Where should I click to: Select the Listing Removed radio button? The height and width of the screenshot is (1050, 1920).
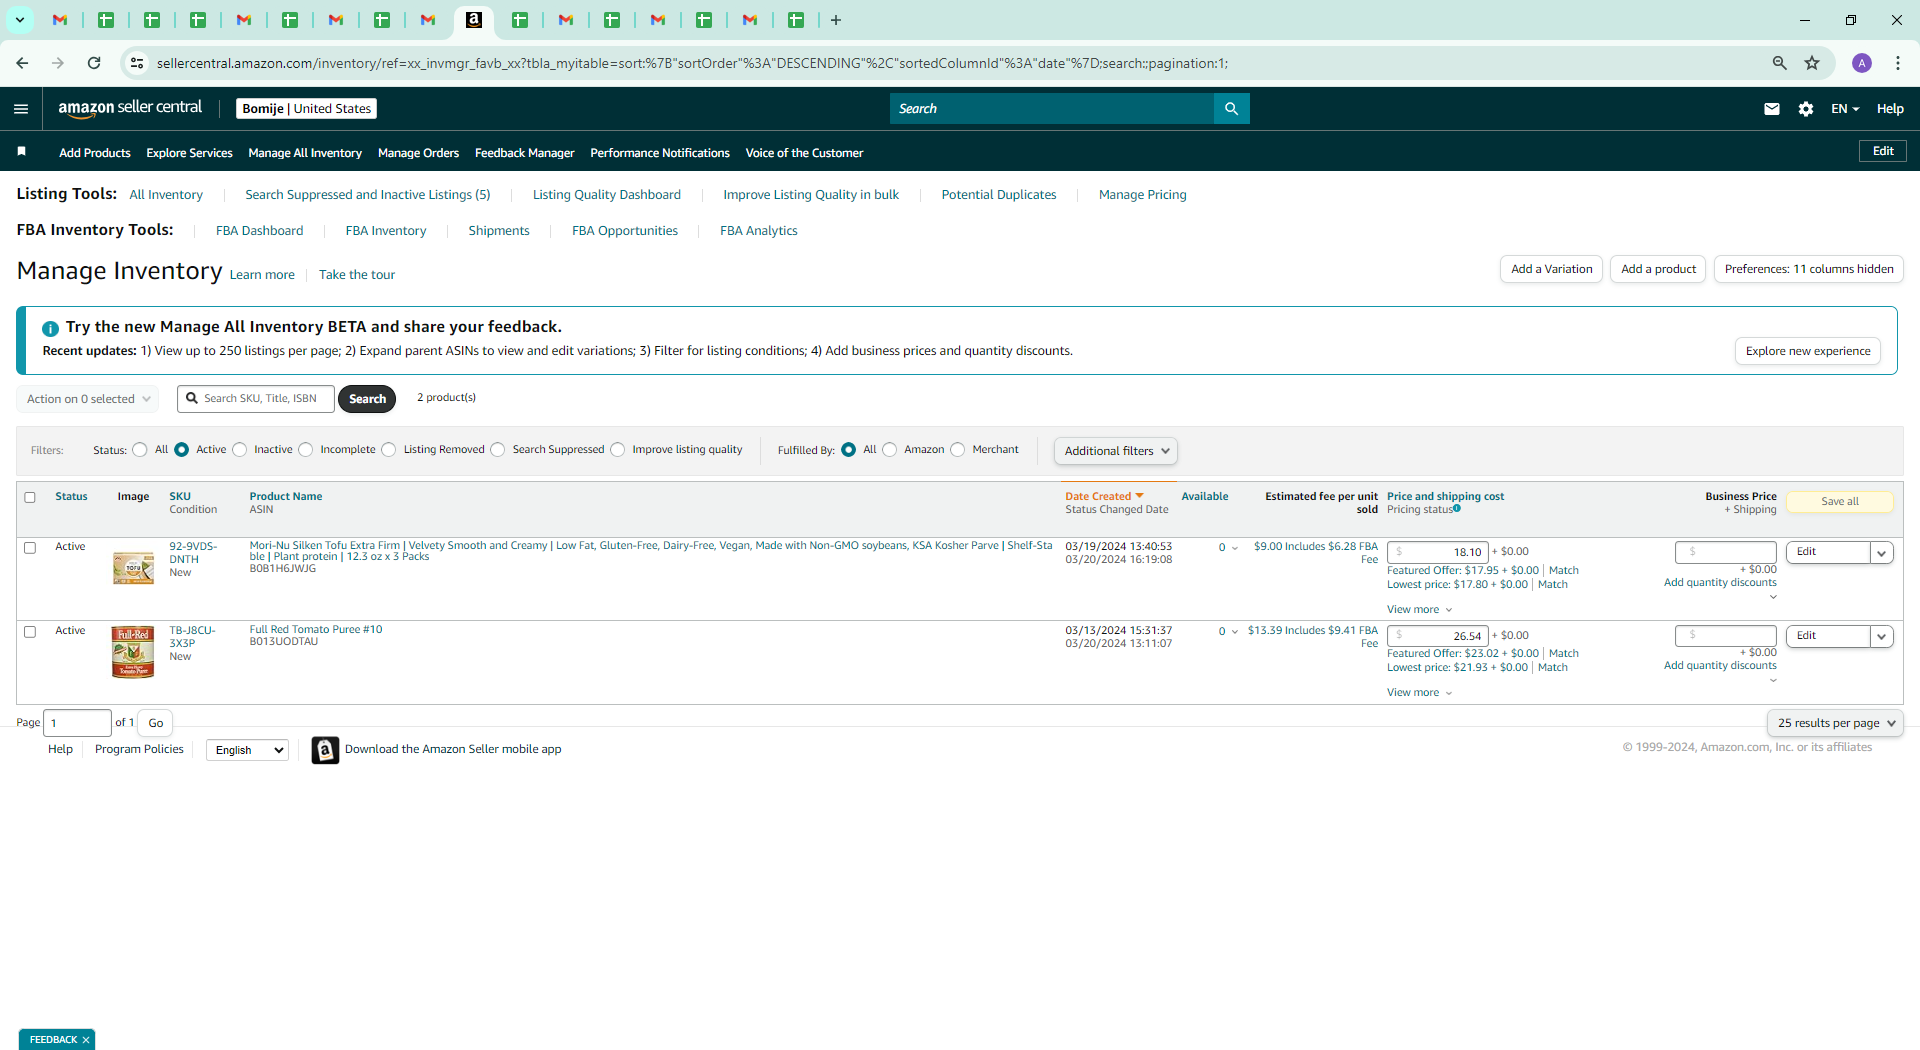389,450
